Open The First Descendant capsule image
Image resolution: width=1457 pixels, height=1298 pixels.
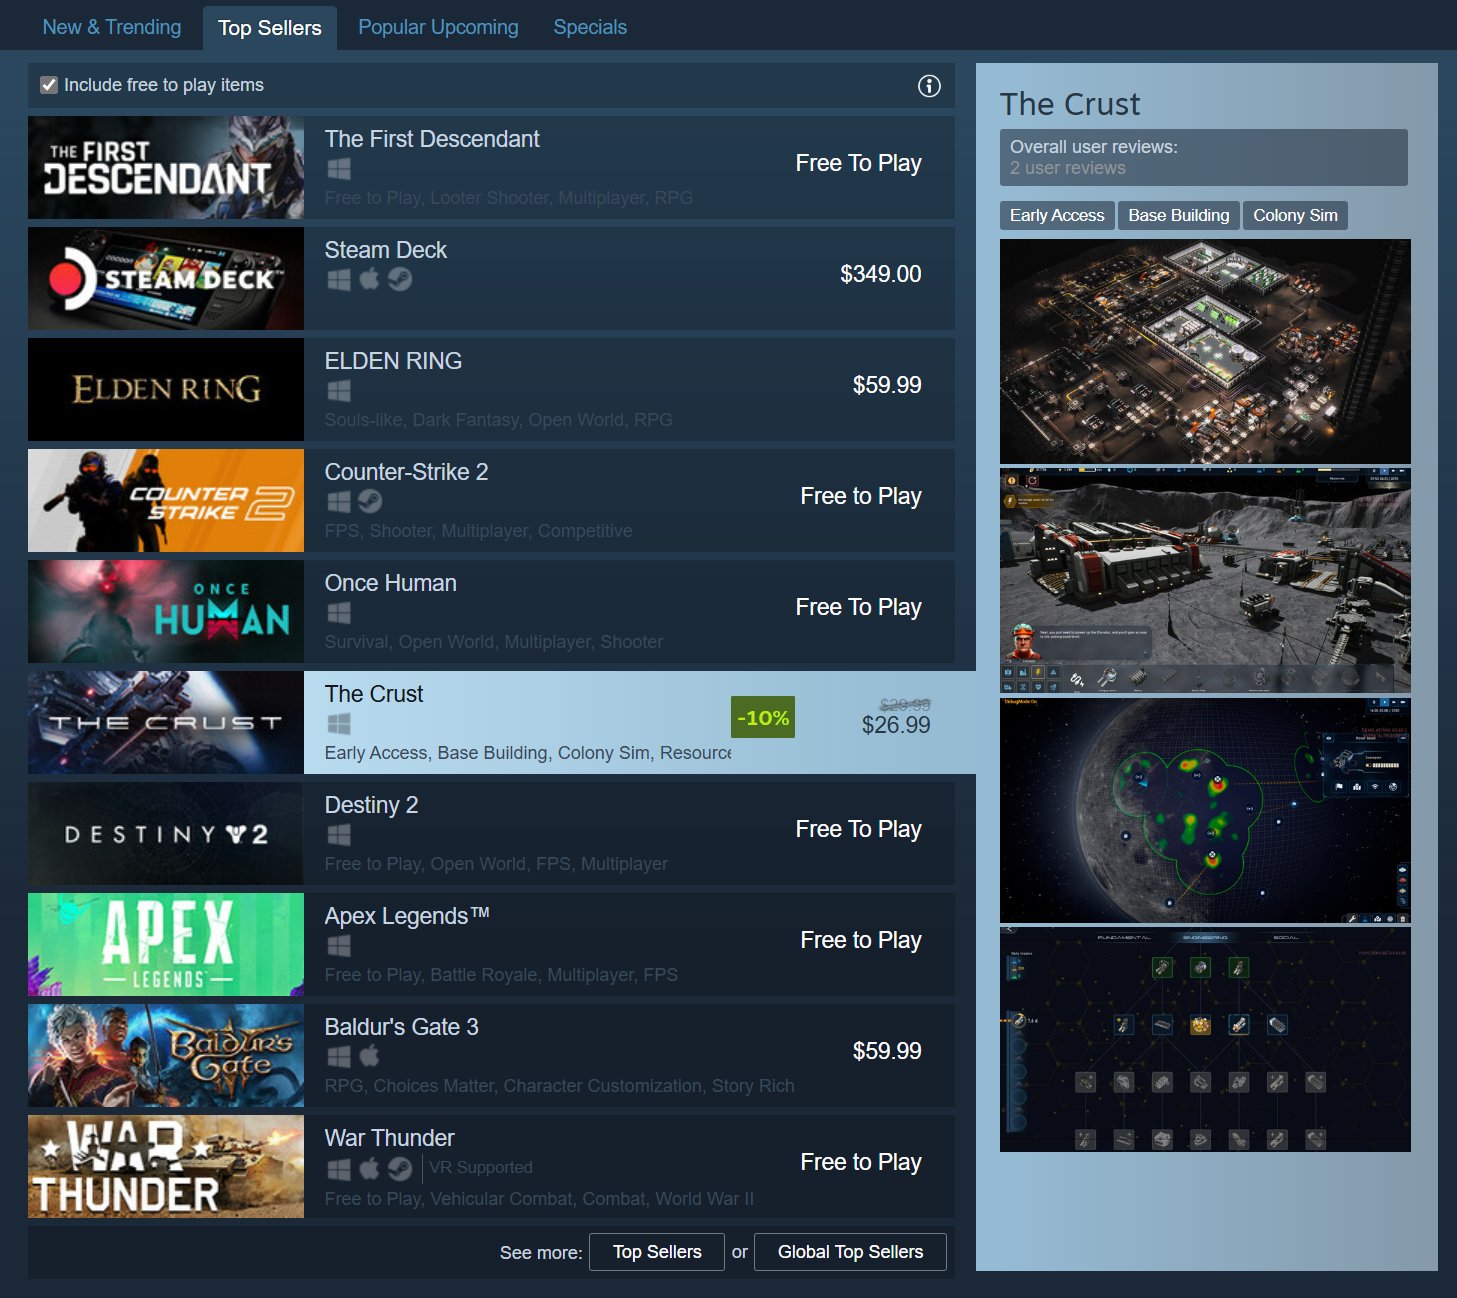pos(166,168)
